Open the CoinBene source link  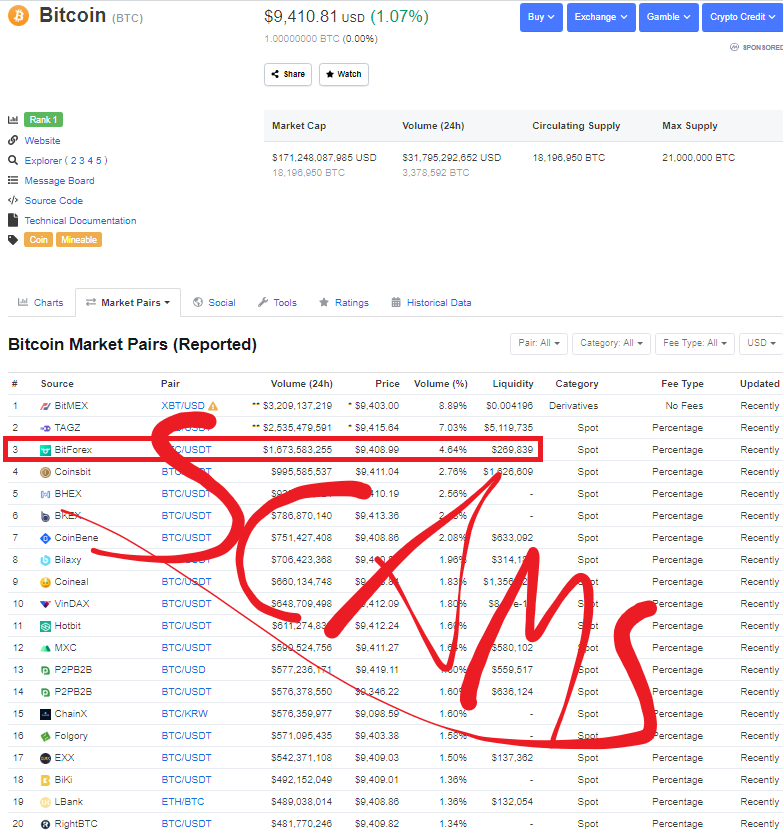(x=77, y=538)
